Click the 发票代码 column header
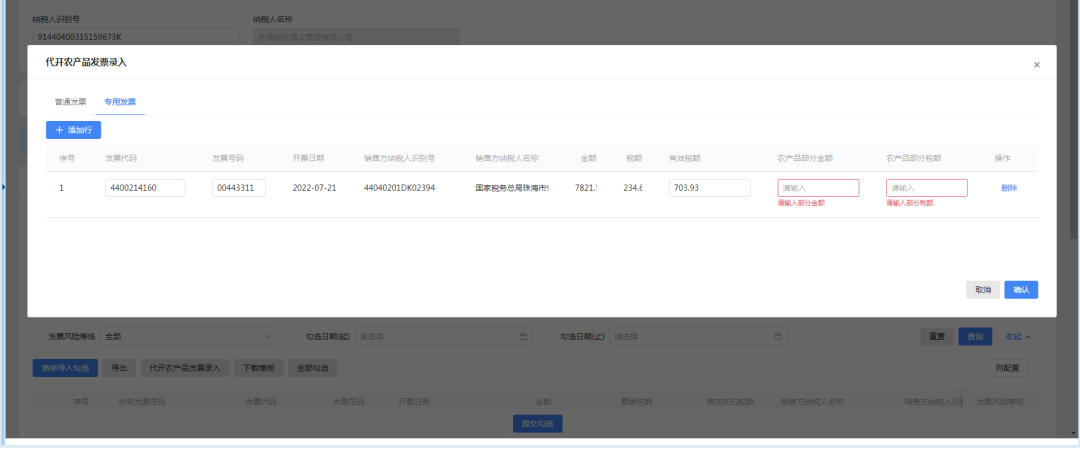This screenshot has height=449, width=1080. pyautogui.click(x=121, y=158)
